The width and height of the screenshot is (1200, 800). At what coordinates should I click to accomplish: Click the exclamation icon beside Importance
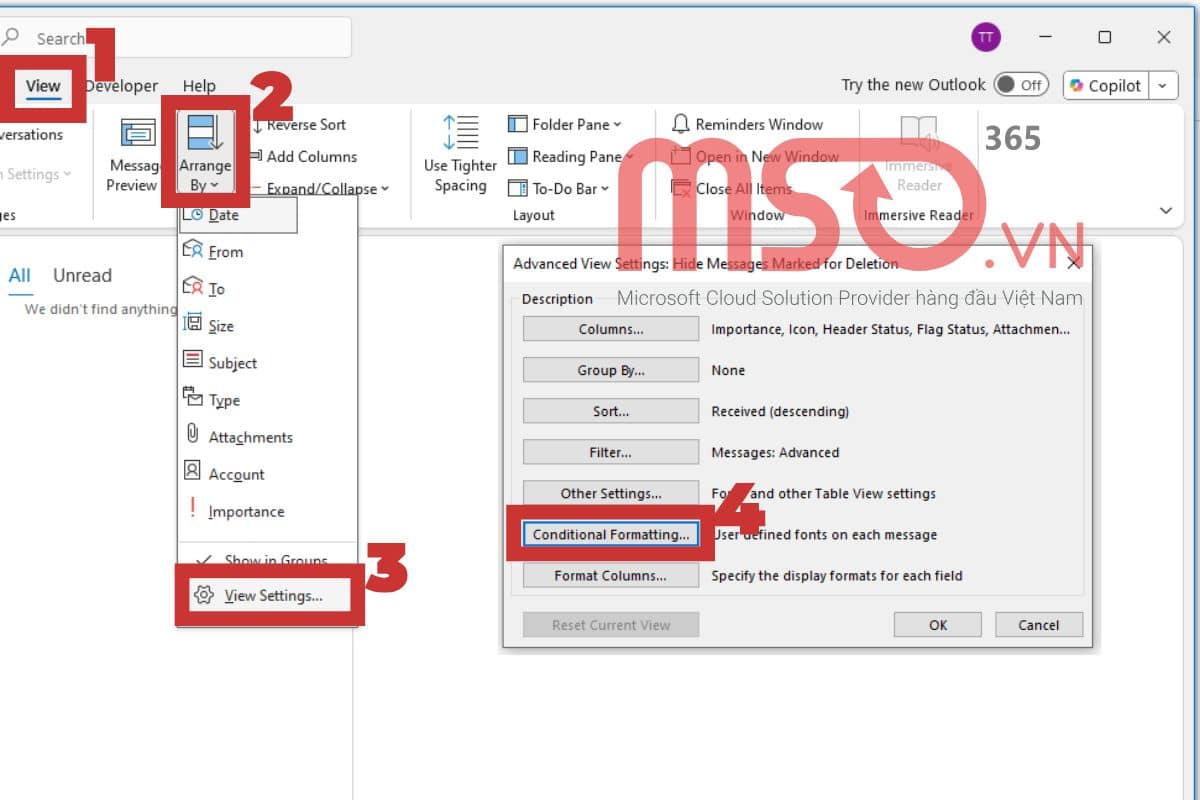[x=192, y=509]
